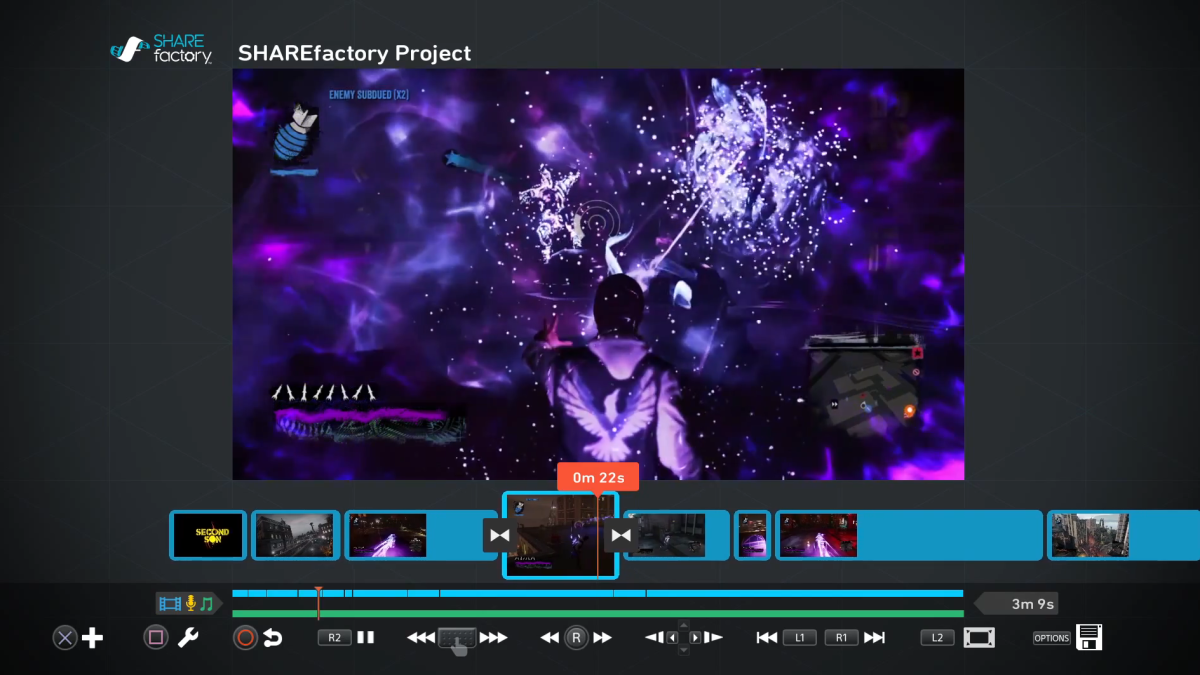Click the L2 button label
Screen dimensions: 1200x675
point(937,638)
